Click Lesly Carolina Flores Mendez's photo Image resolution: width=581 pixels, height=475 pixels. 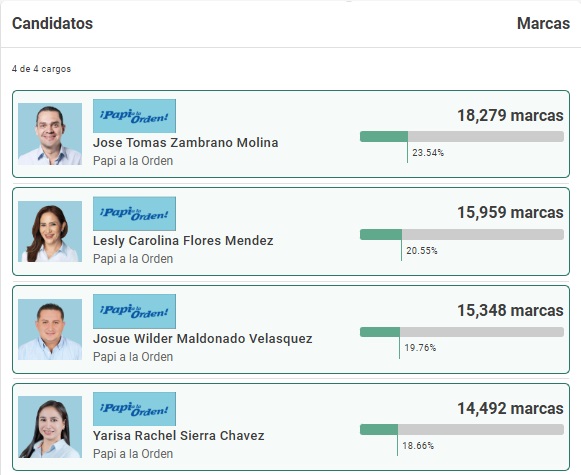50,232
